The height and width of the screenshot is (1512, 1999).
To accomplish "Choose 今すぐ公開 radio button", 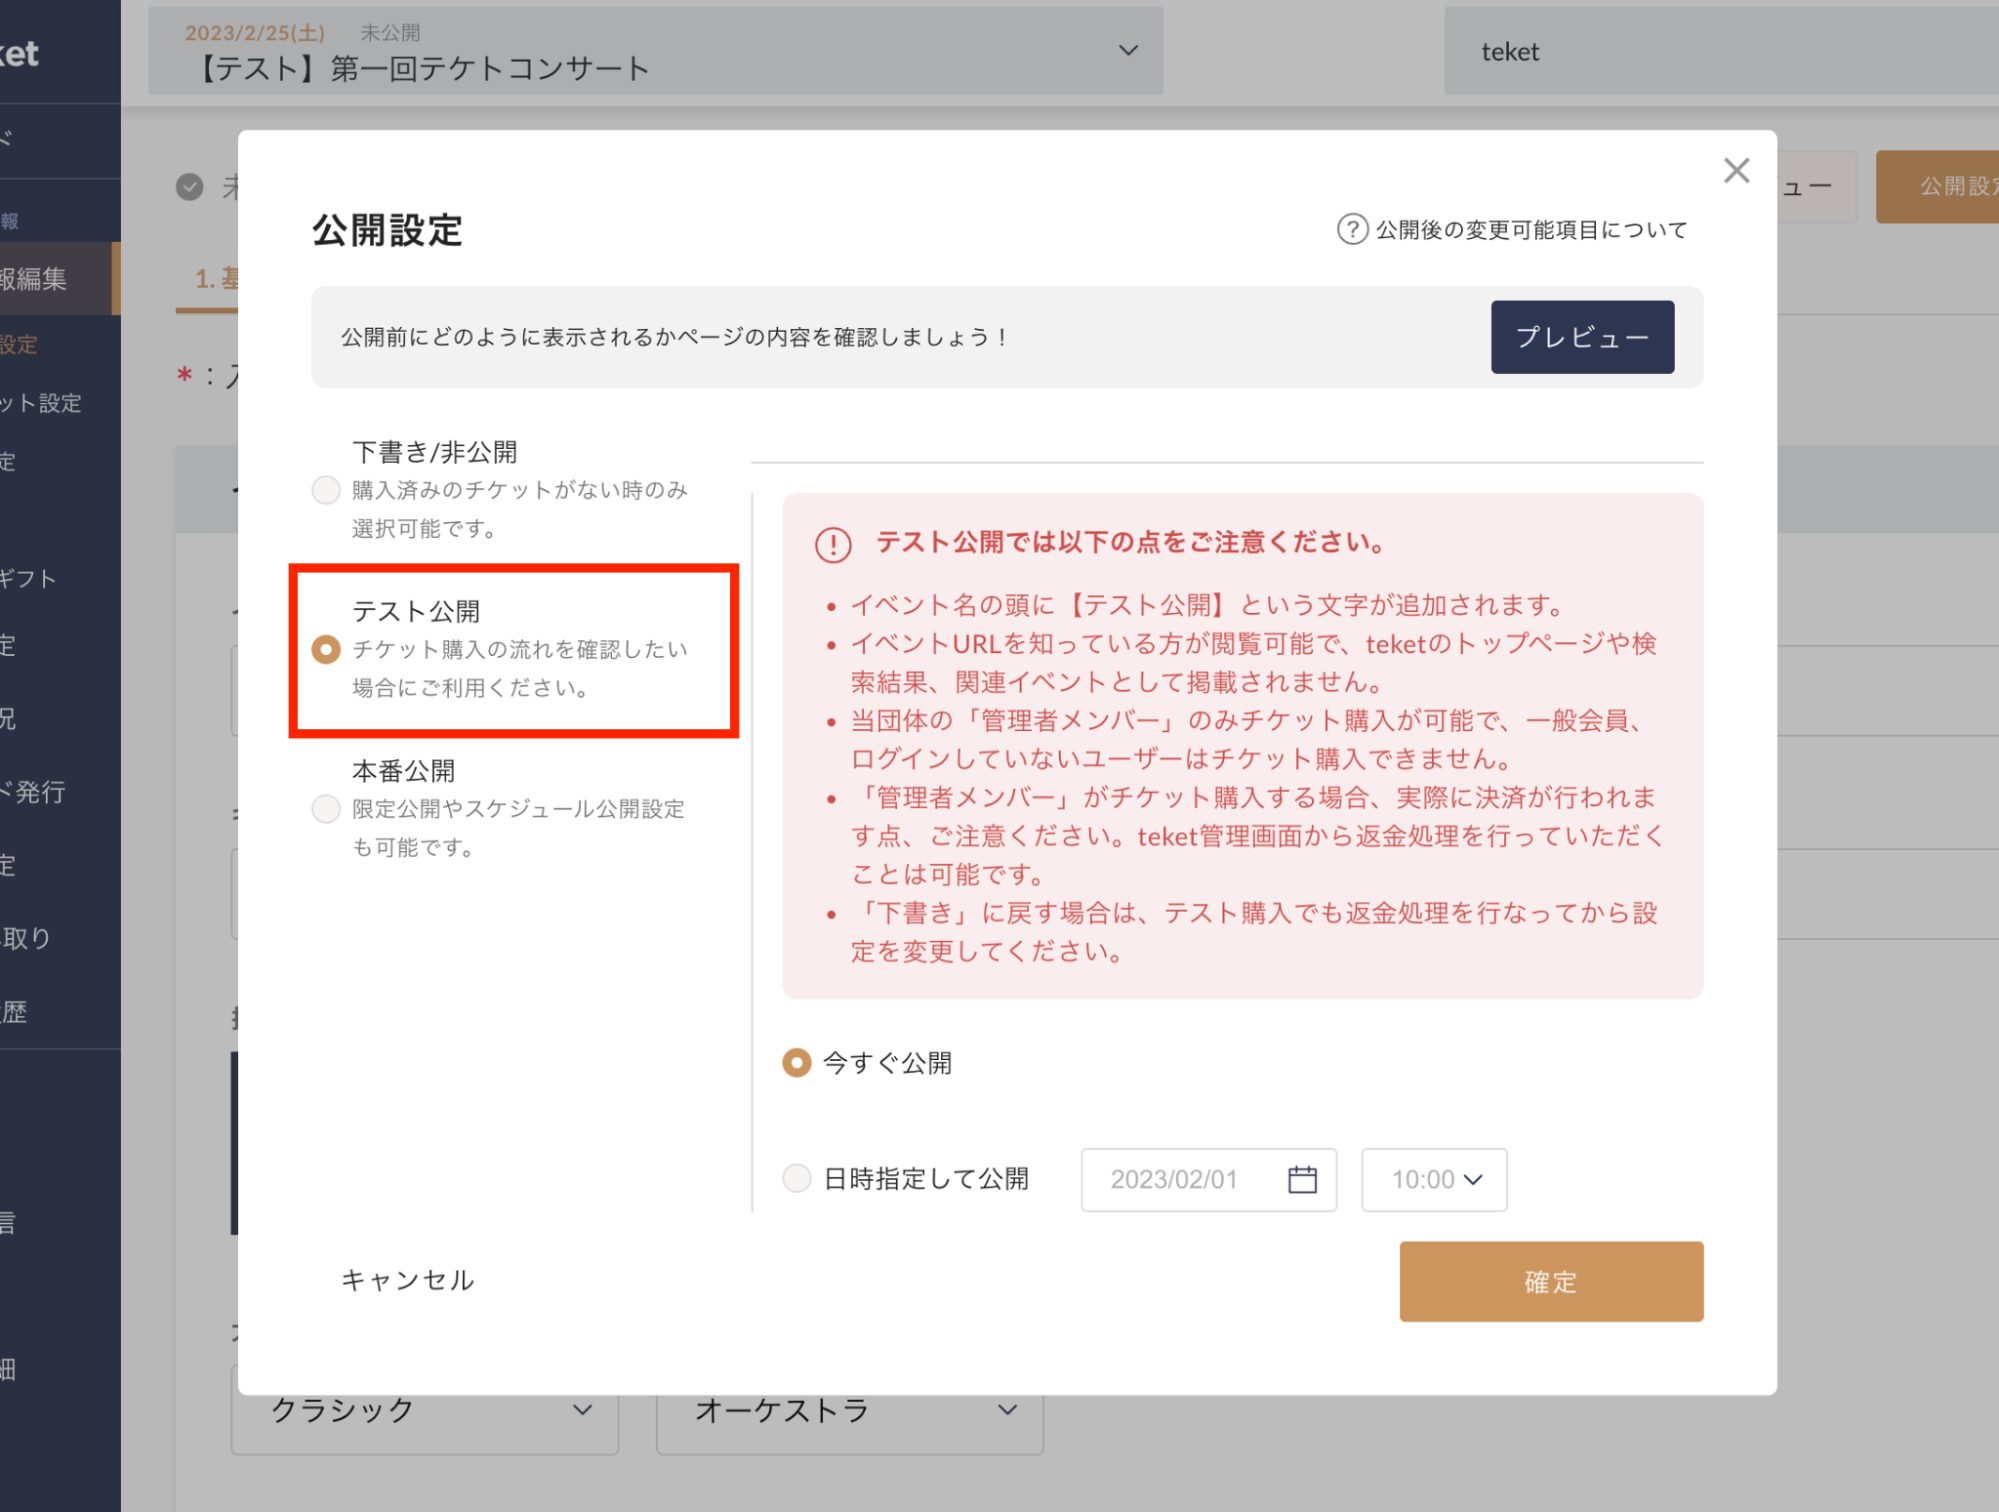I will tap(797, 1062).
